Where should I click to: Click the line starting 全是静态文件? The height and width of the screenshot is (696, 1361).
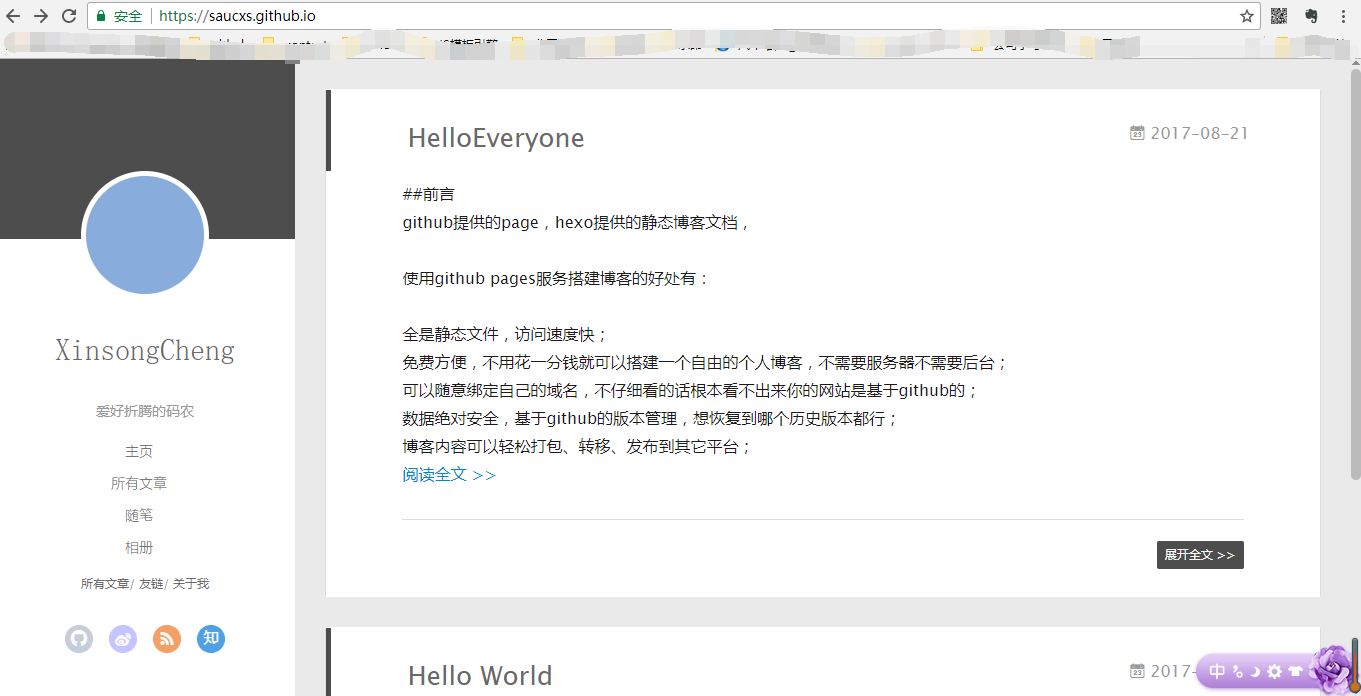pos(506,335)
